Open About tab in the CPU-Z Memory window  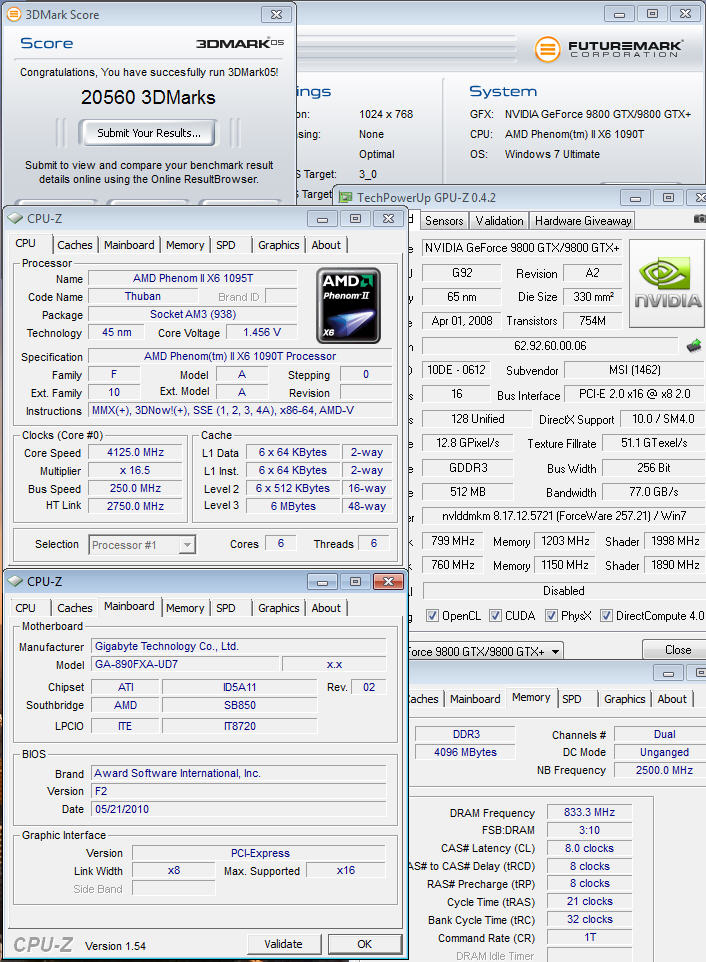672,699
